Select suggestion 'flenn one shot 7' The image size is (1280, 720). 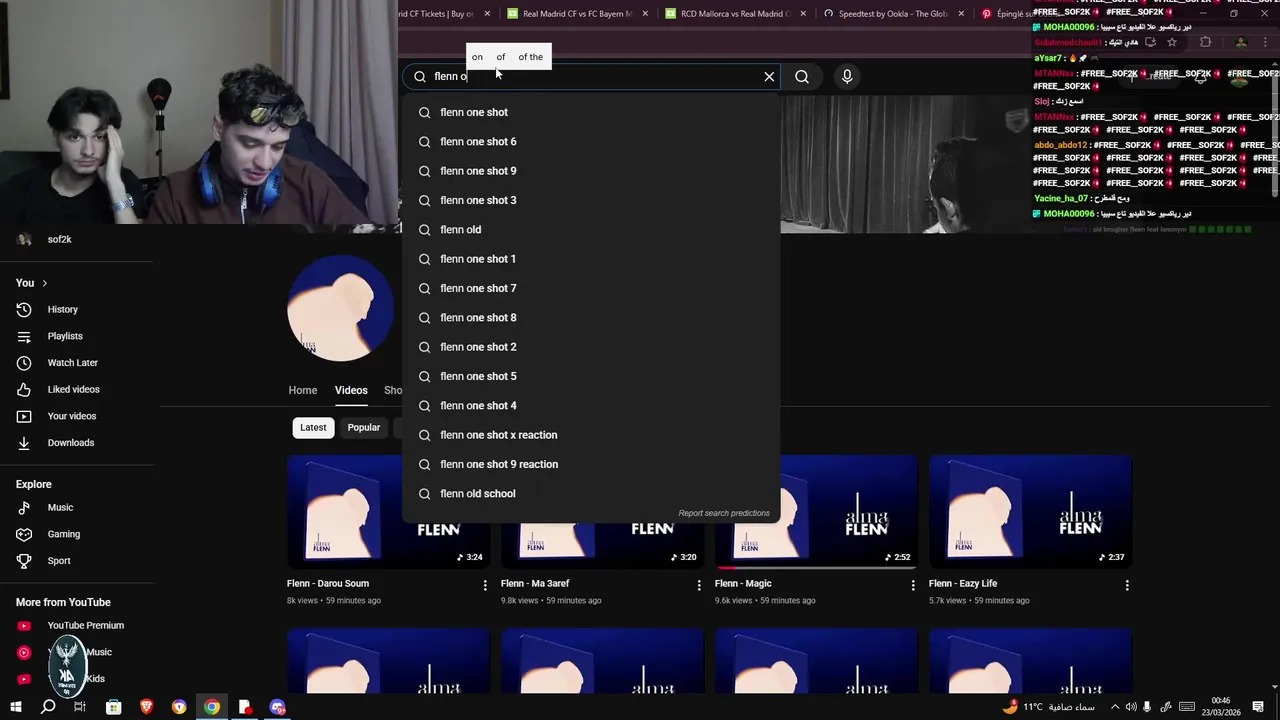click(591, 288)
